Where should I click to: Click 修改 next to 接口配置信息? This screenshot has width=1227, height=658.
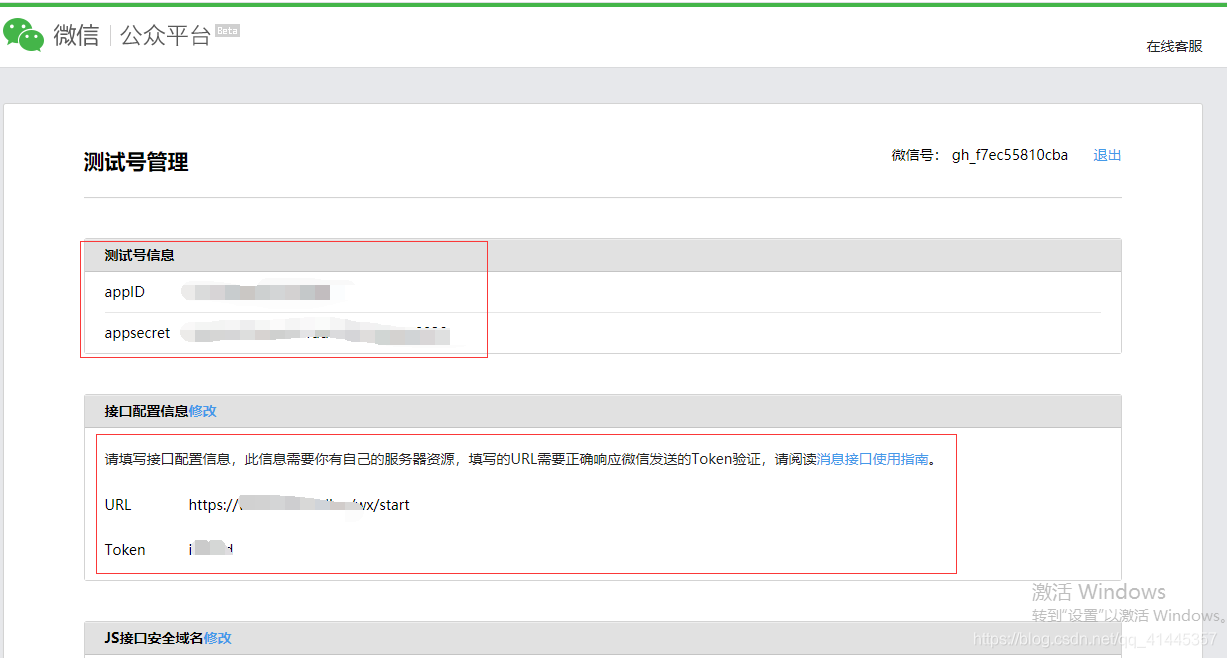[203, 411]
